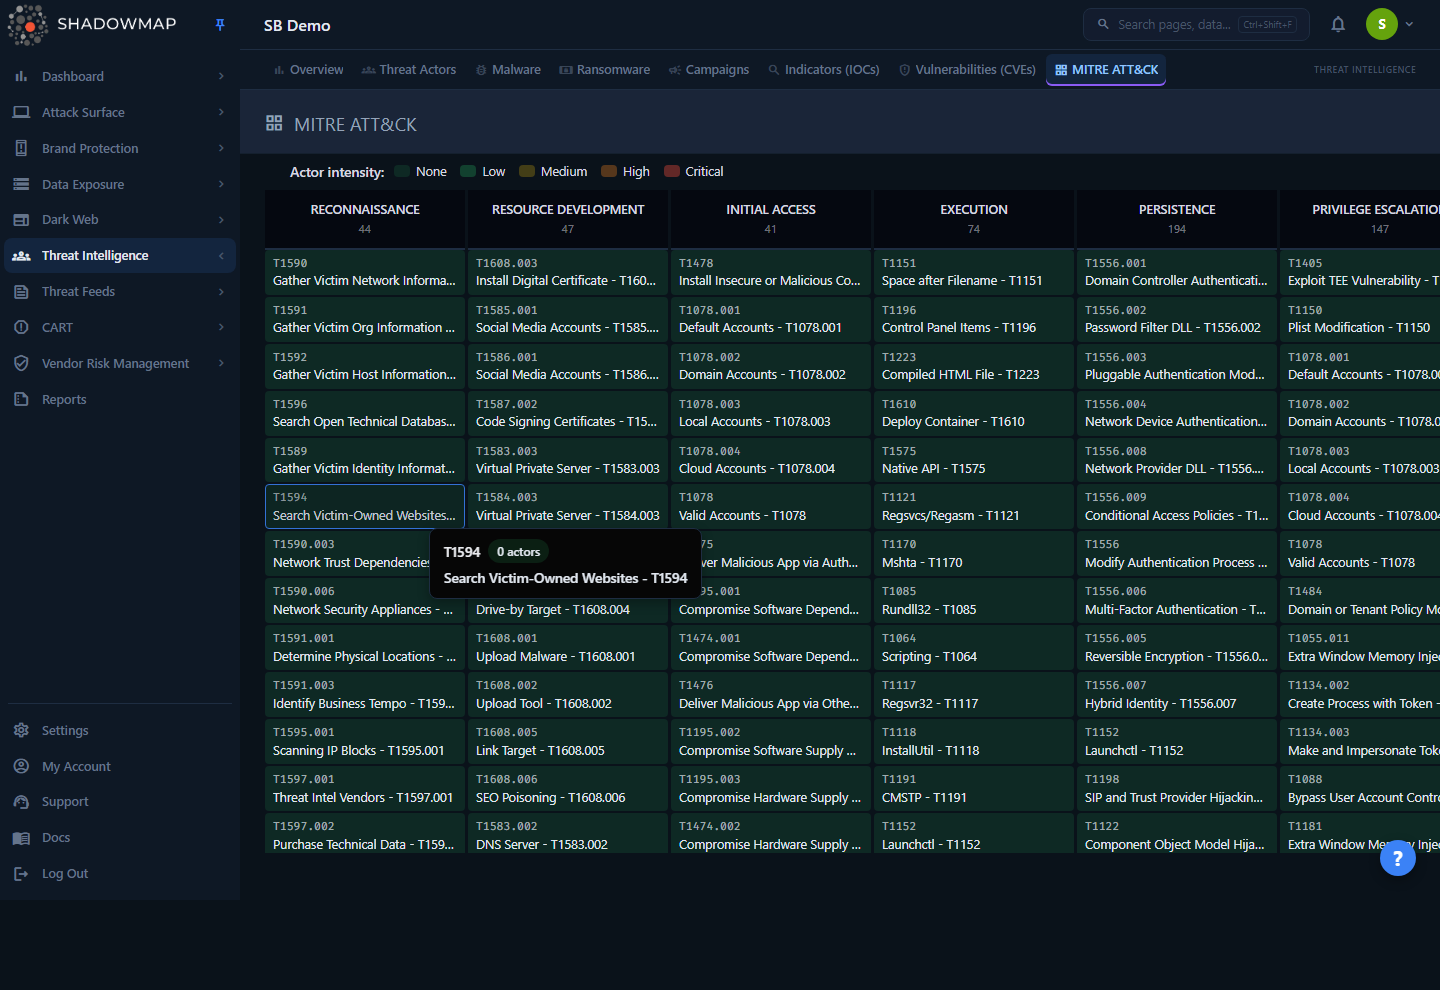
Task: Select T1594 Search Victim-Owned Websites cell
Action: (365, 507)
